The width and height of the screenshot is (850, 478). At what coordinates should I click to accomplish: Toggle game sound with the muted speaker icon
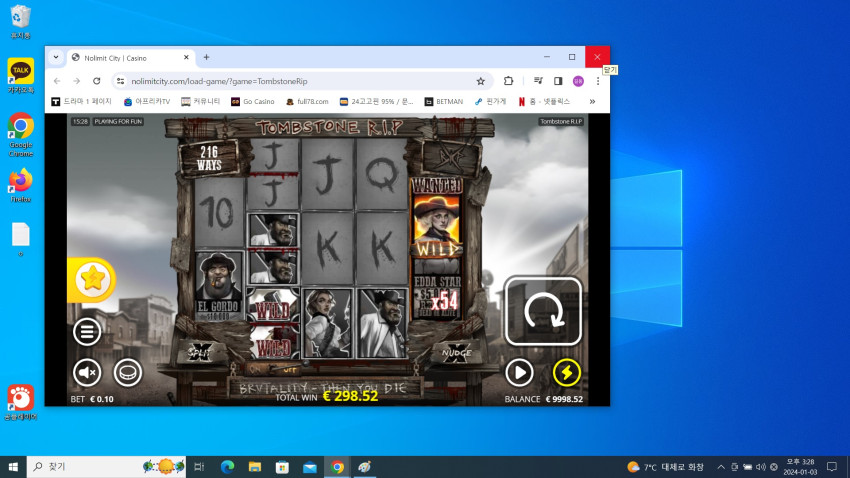(x=87, y=372)
